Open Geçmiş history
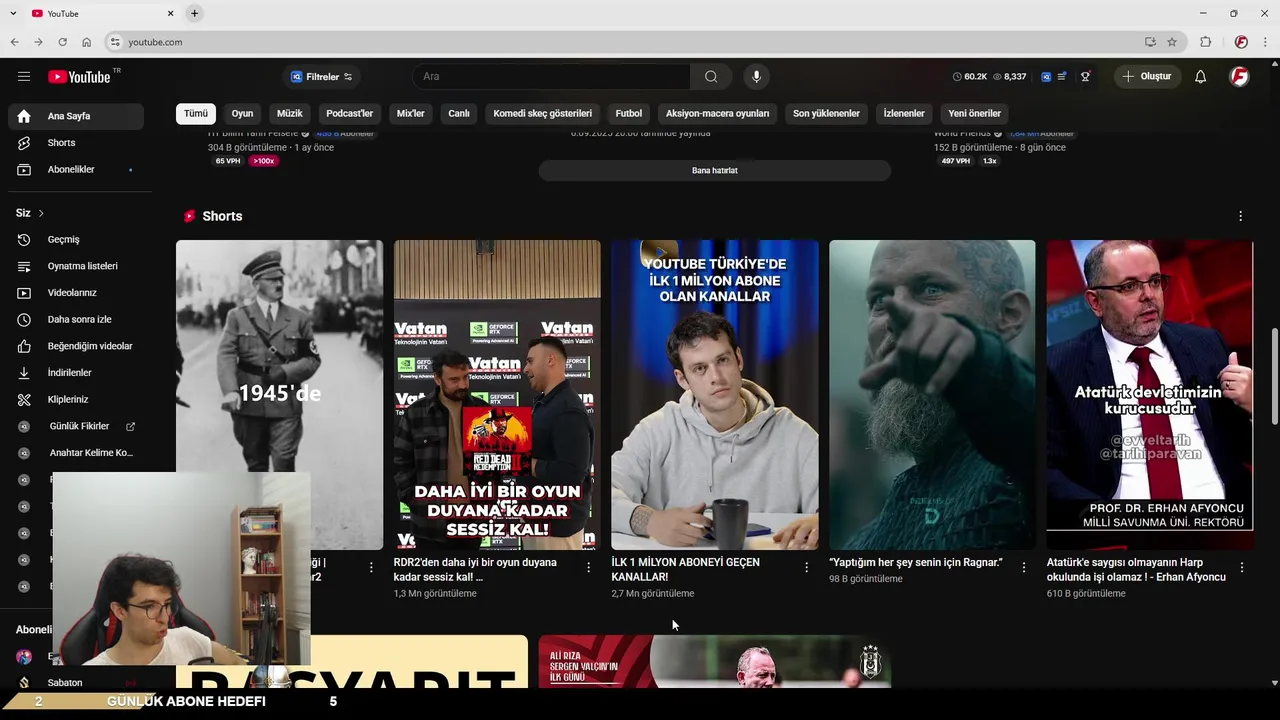The height and width of the screenshot is (720, 1280). [x=76, y=240]
